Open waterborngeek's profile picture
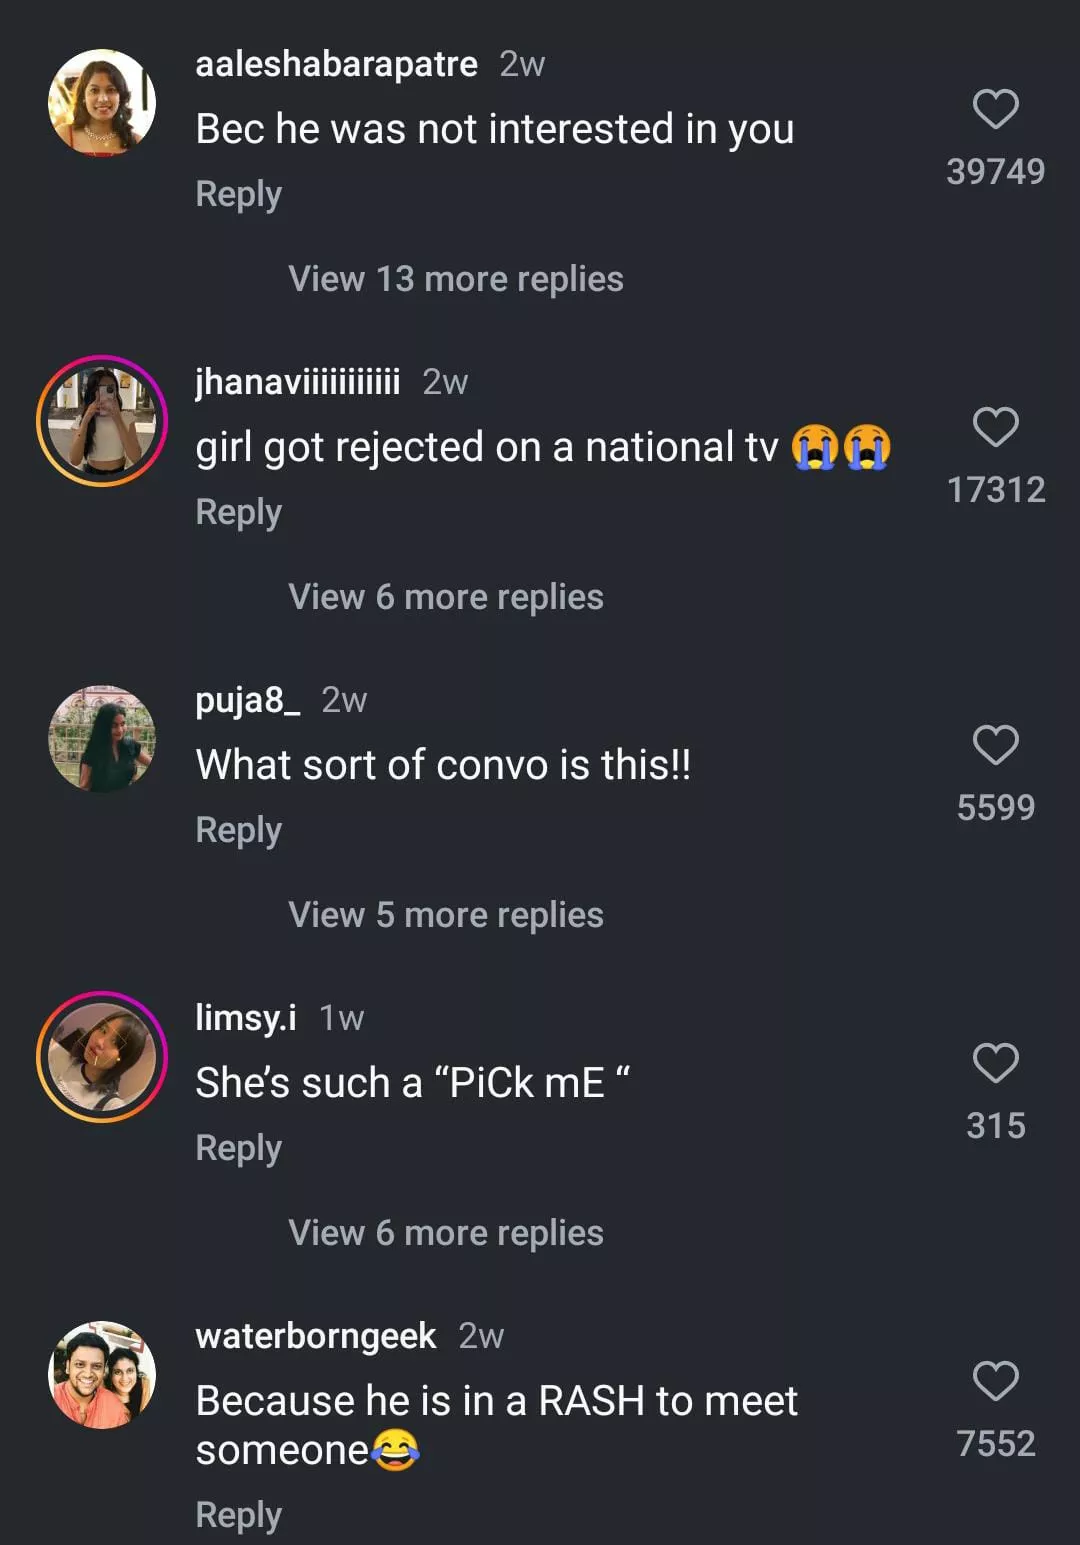Viewport: 1080px width, 1545px height. [x=102, y=1375]
